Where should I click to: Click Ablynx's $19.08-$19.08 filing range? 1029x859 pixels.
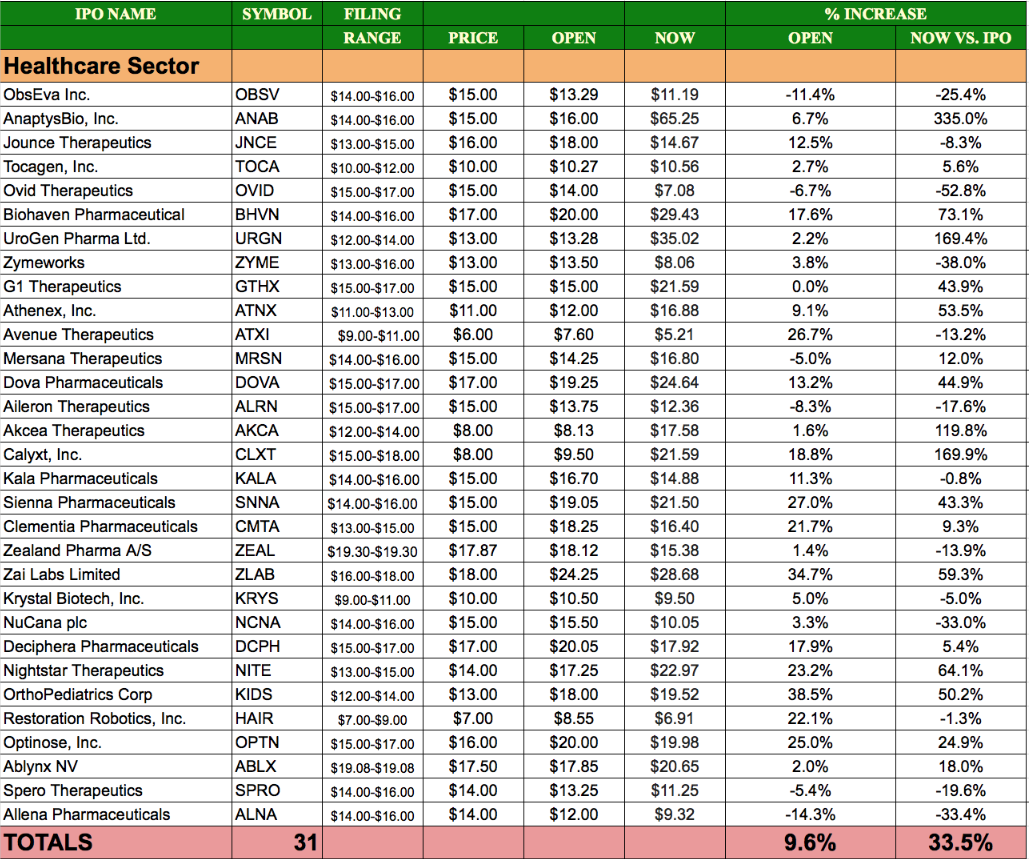click(x=372, y=768)
